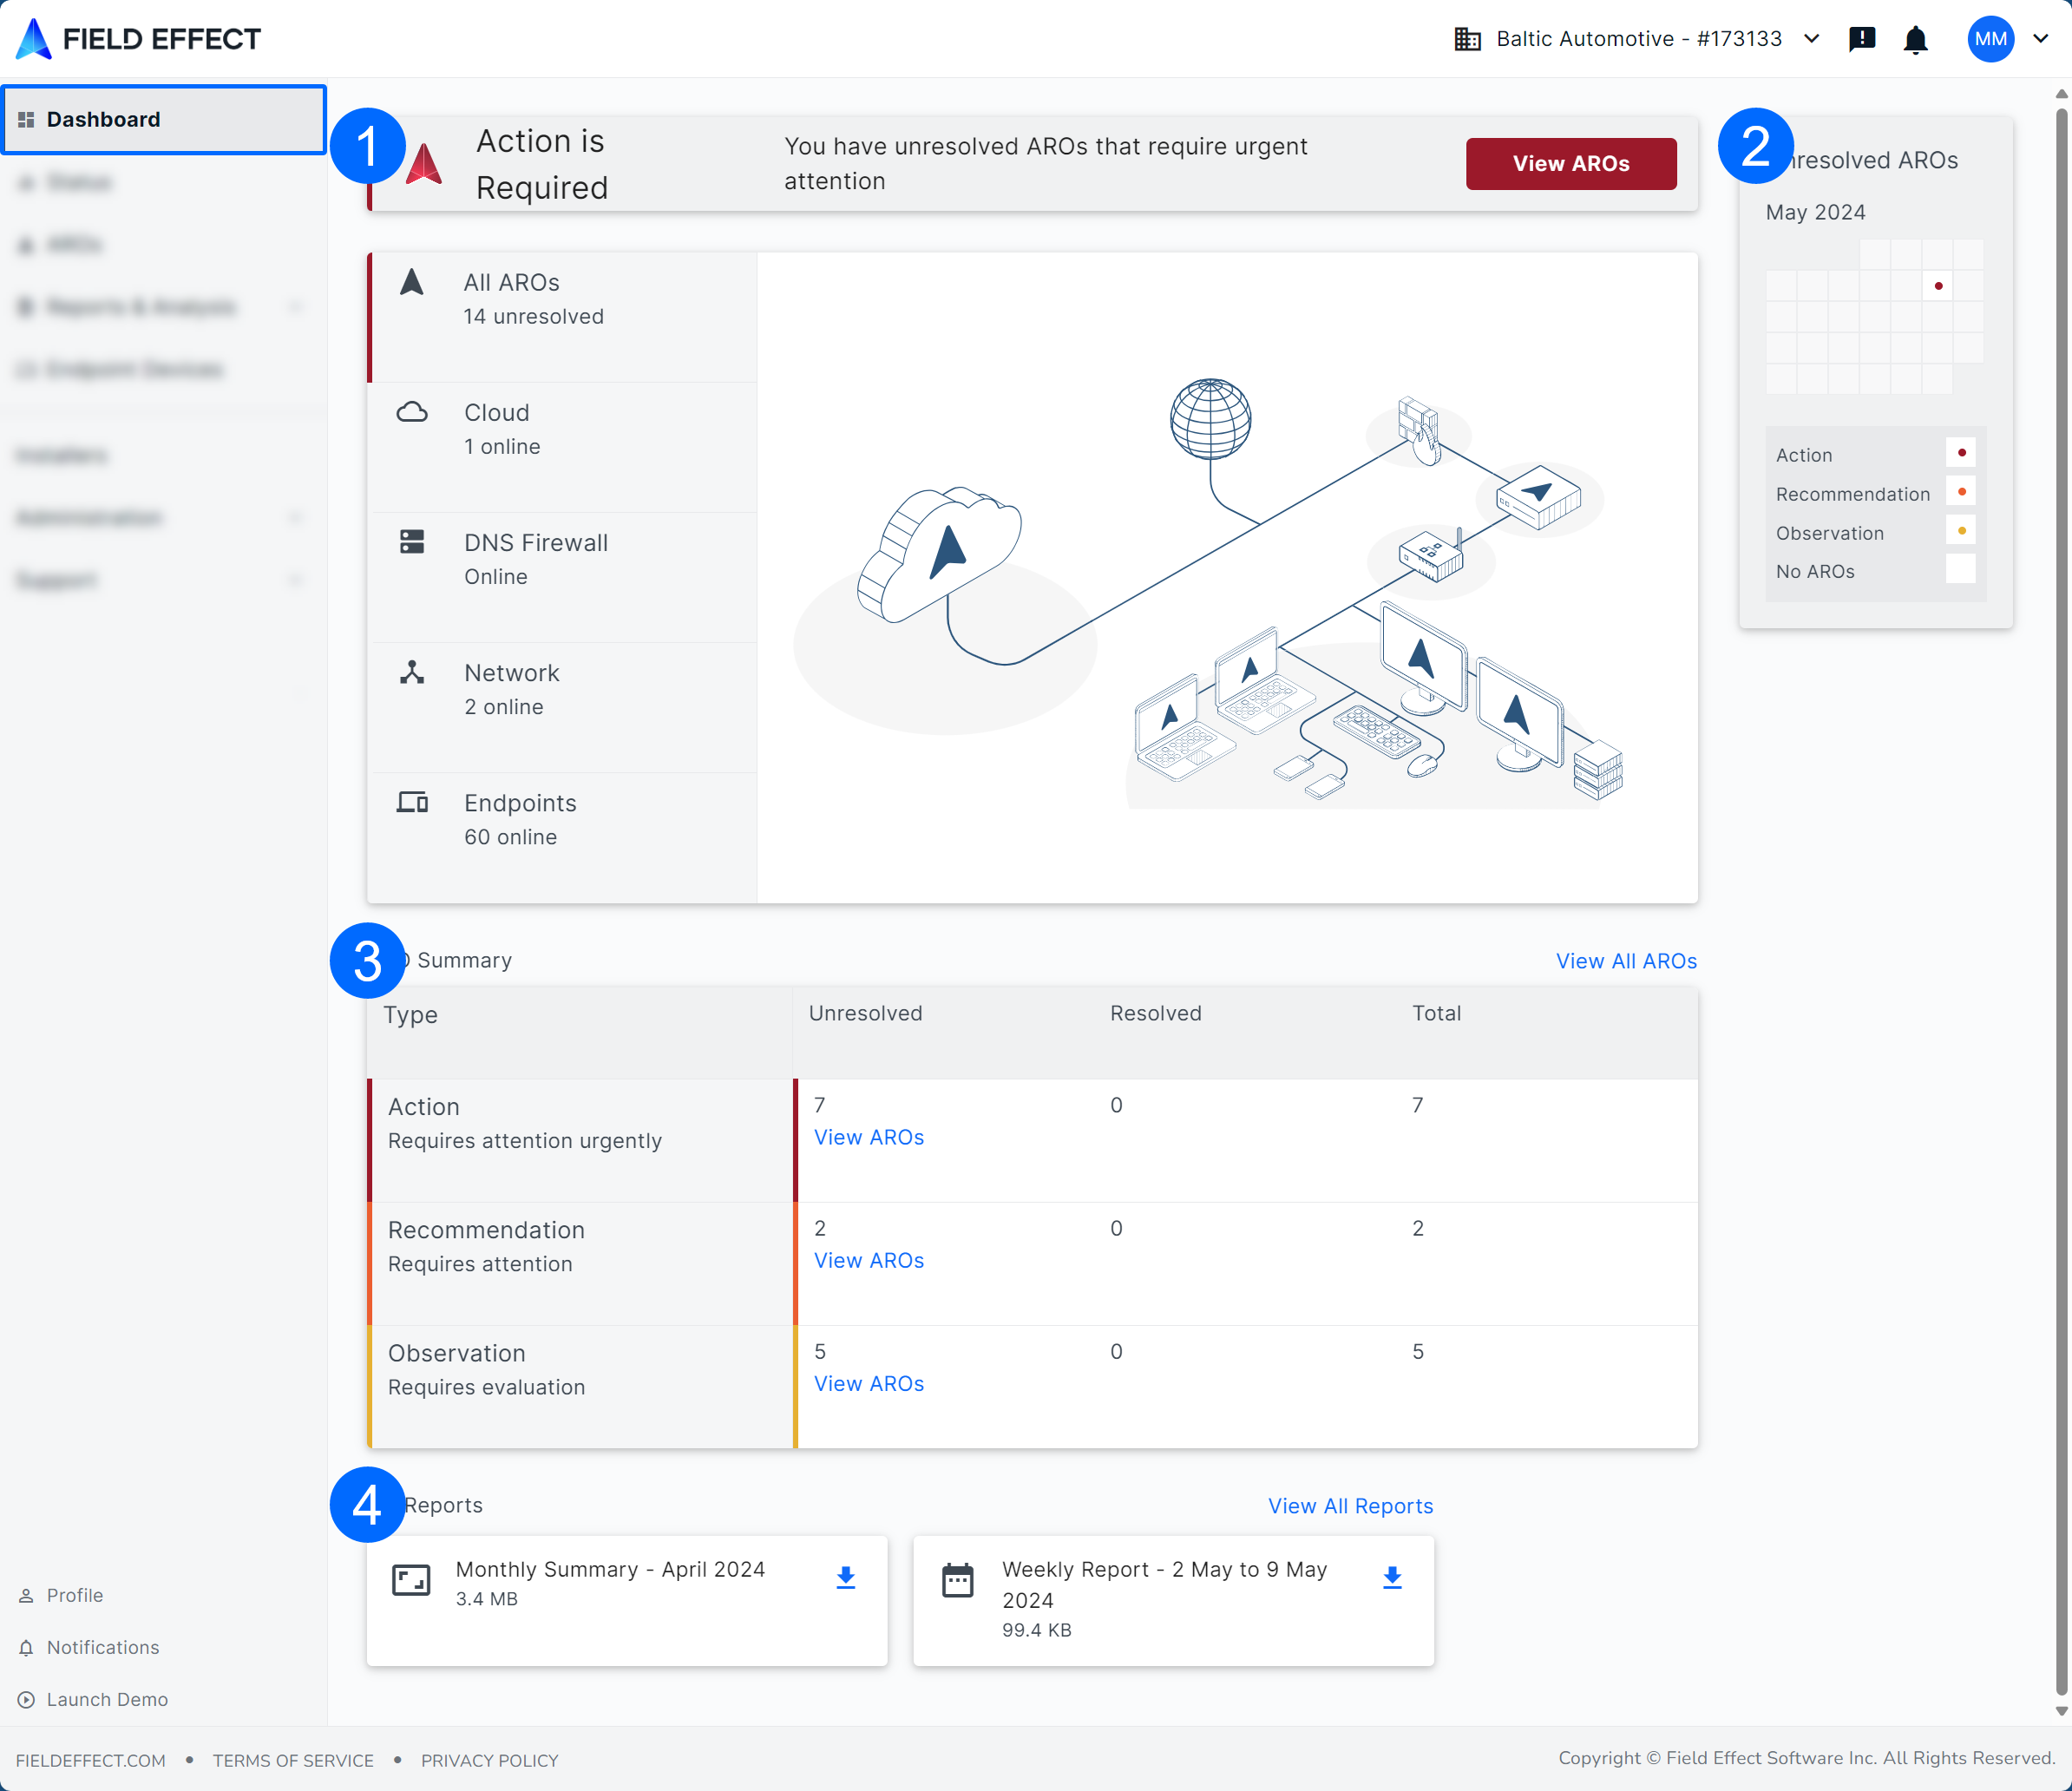Select the Cloud status icon

click(412, 412)
